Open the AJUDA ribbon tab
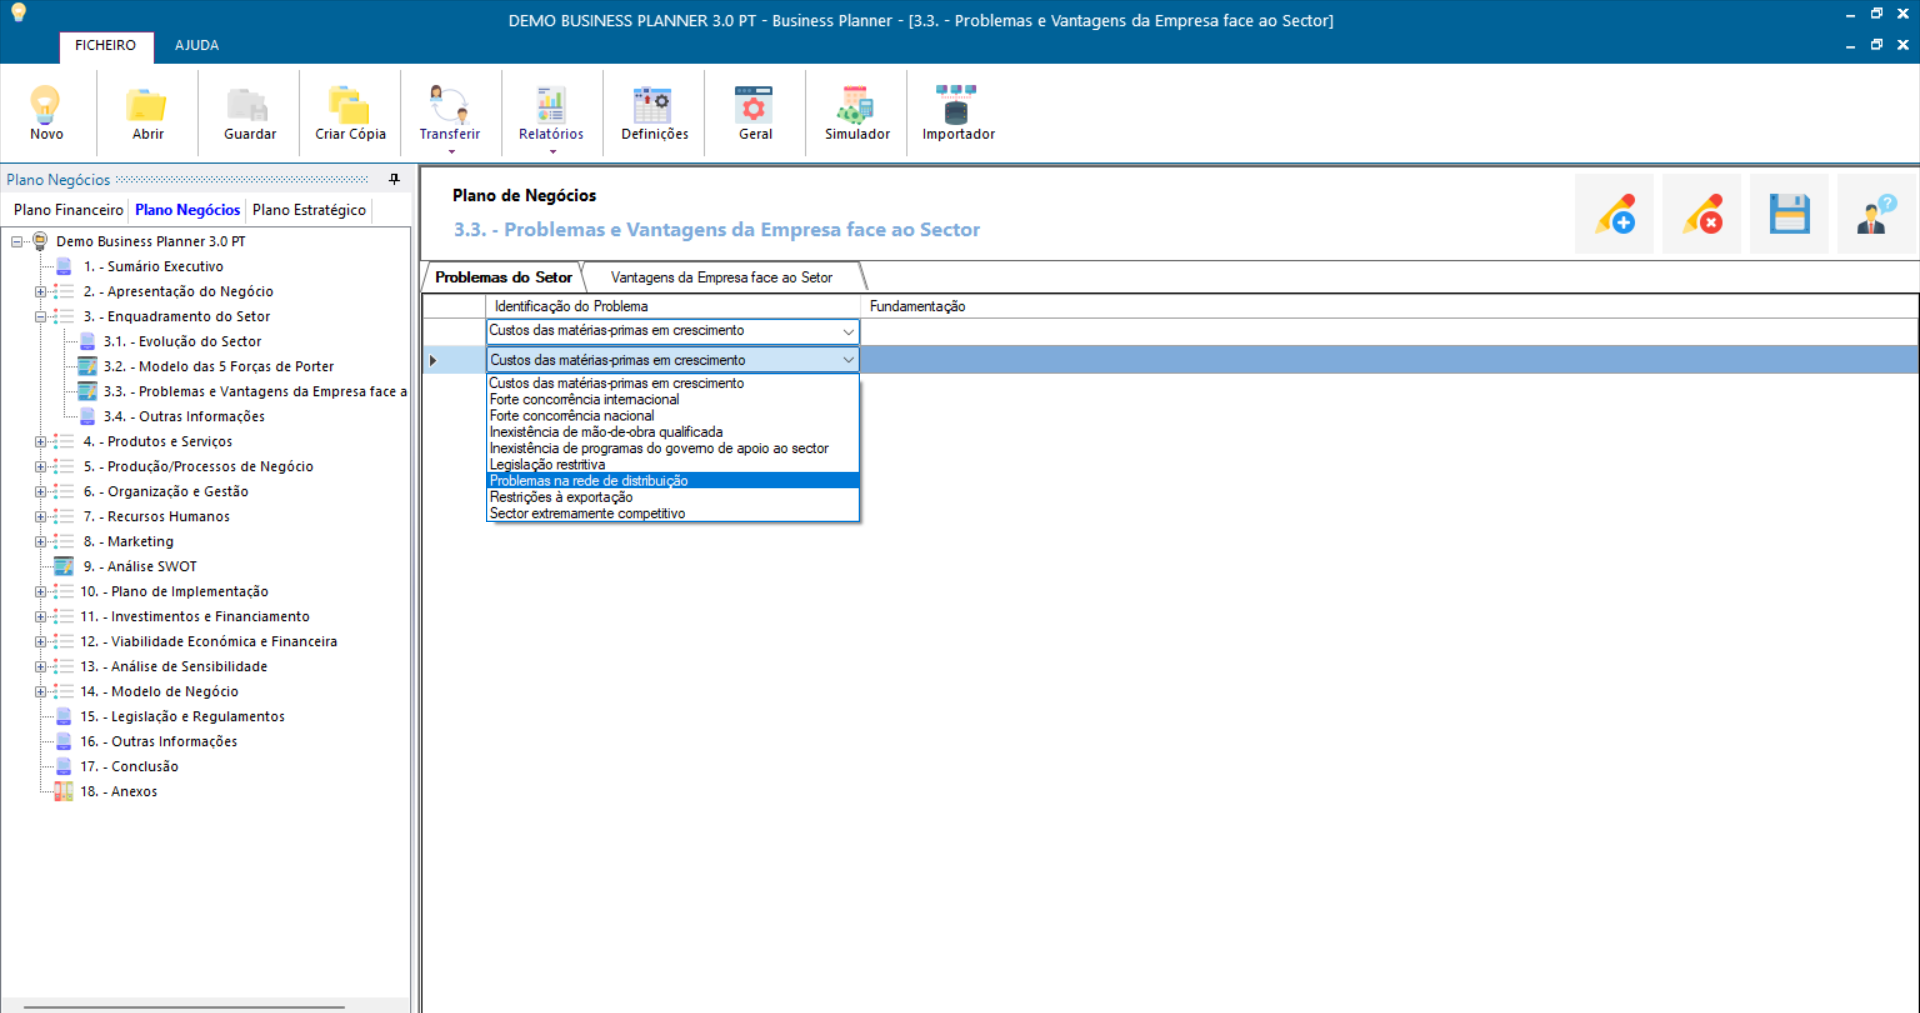 point(196,46)
